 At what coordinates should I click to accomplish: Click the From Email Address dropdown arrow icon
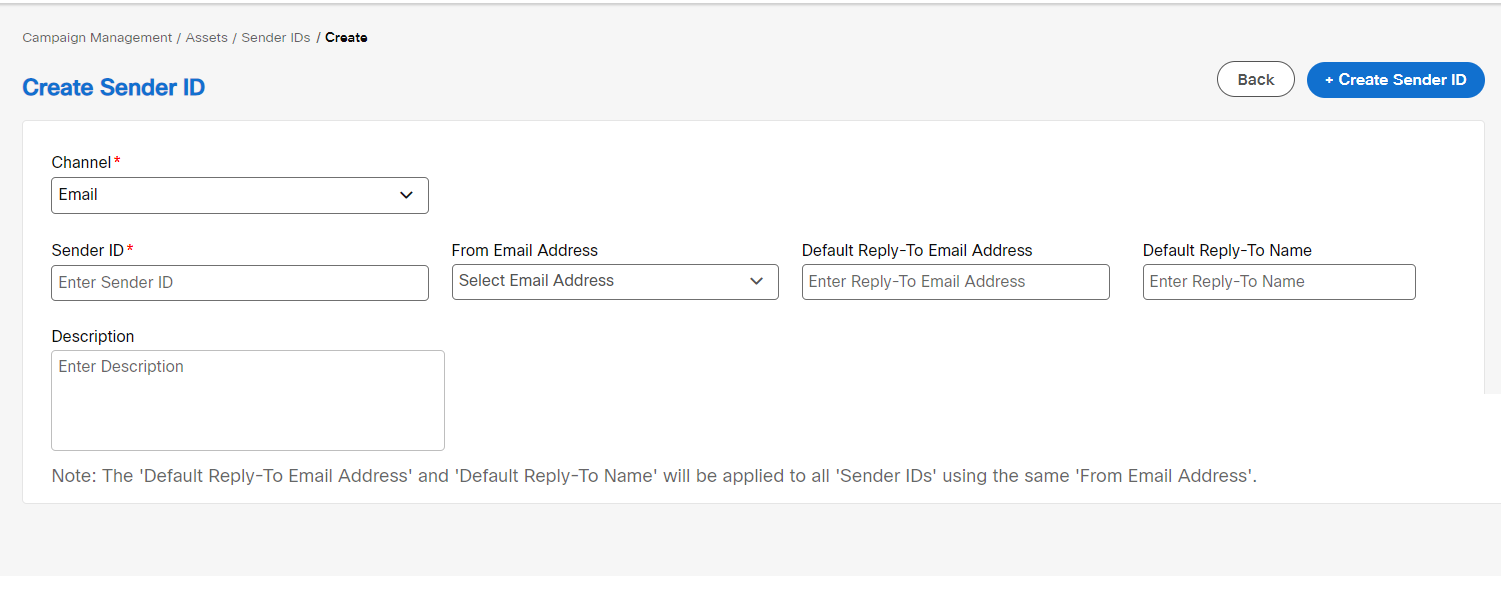(x=757, y=281)
